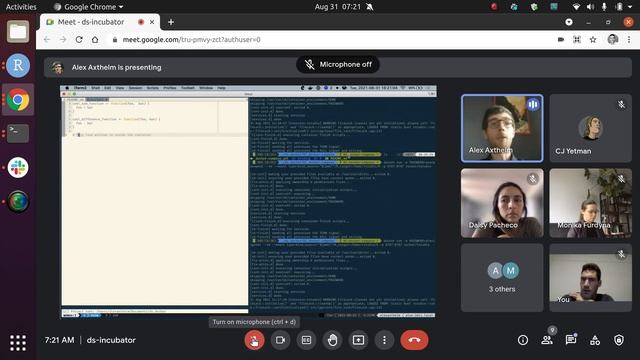Open the clock and notifications panel
Screen dimensions: 640x360
(x=344, y=7)
